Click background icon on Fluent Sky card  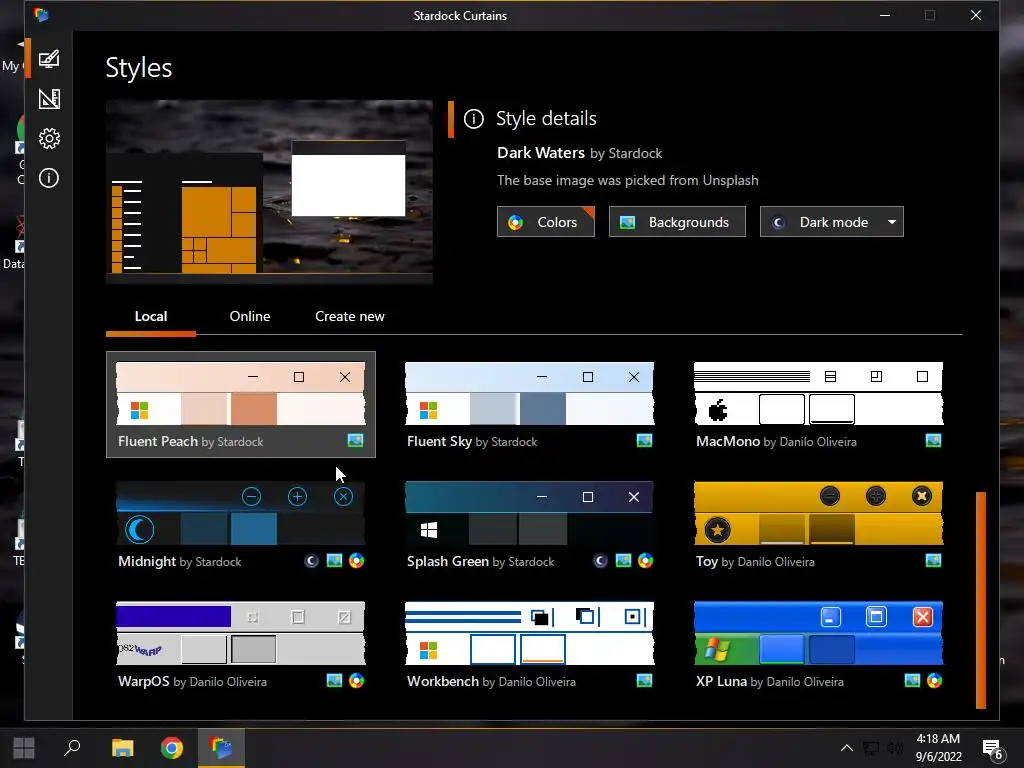click(x=645, y=441)
